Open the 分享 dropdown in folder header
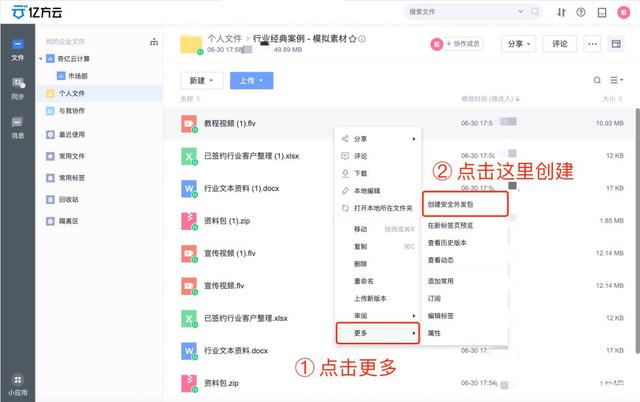This screenshot has height=402, width=640. coord(518,44)
